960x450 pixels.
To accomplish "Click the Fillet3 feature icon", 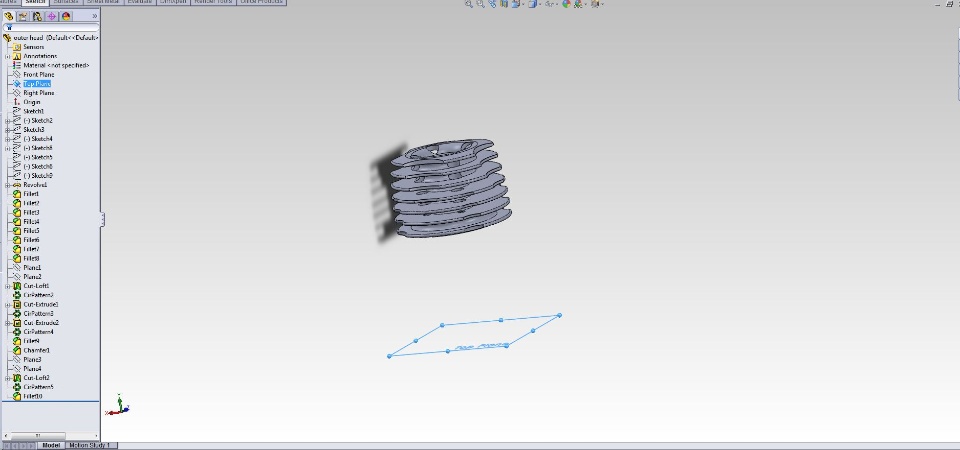I will [17, 212].
